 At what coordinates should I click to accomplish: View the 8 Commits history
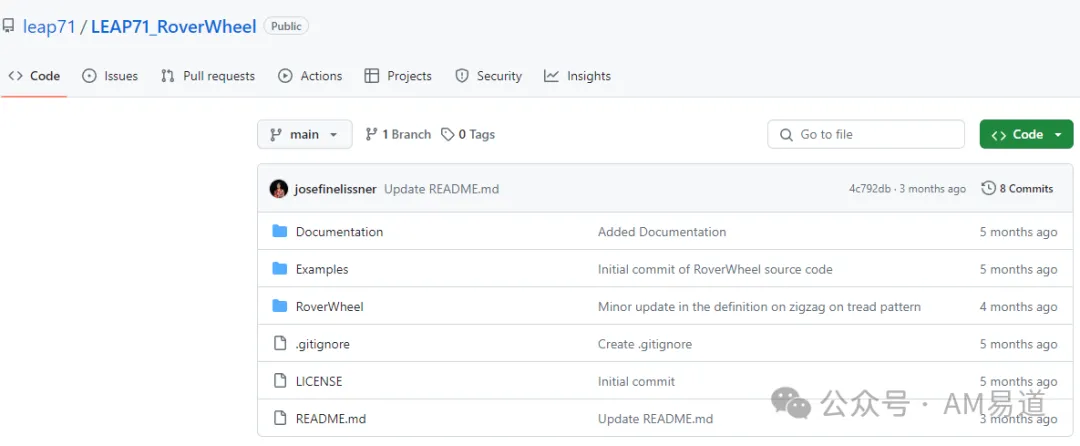1017,189
